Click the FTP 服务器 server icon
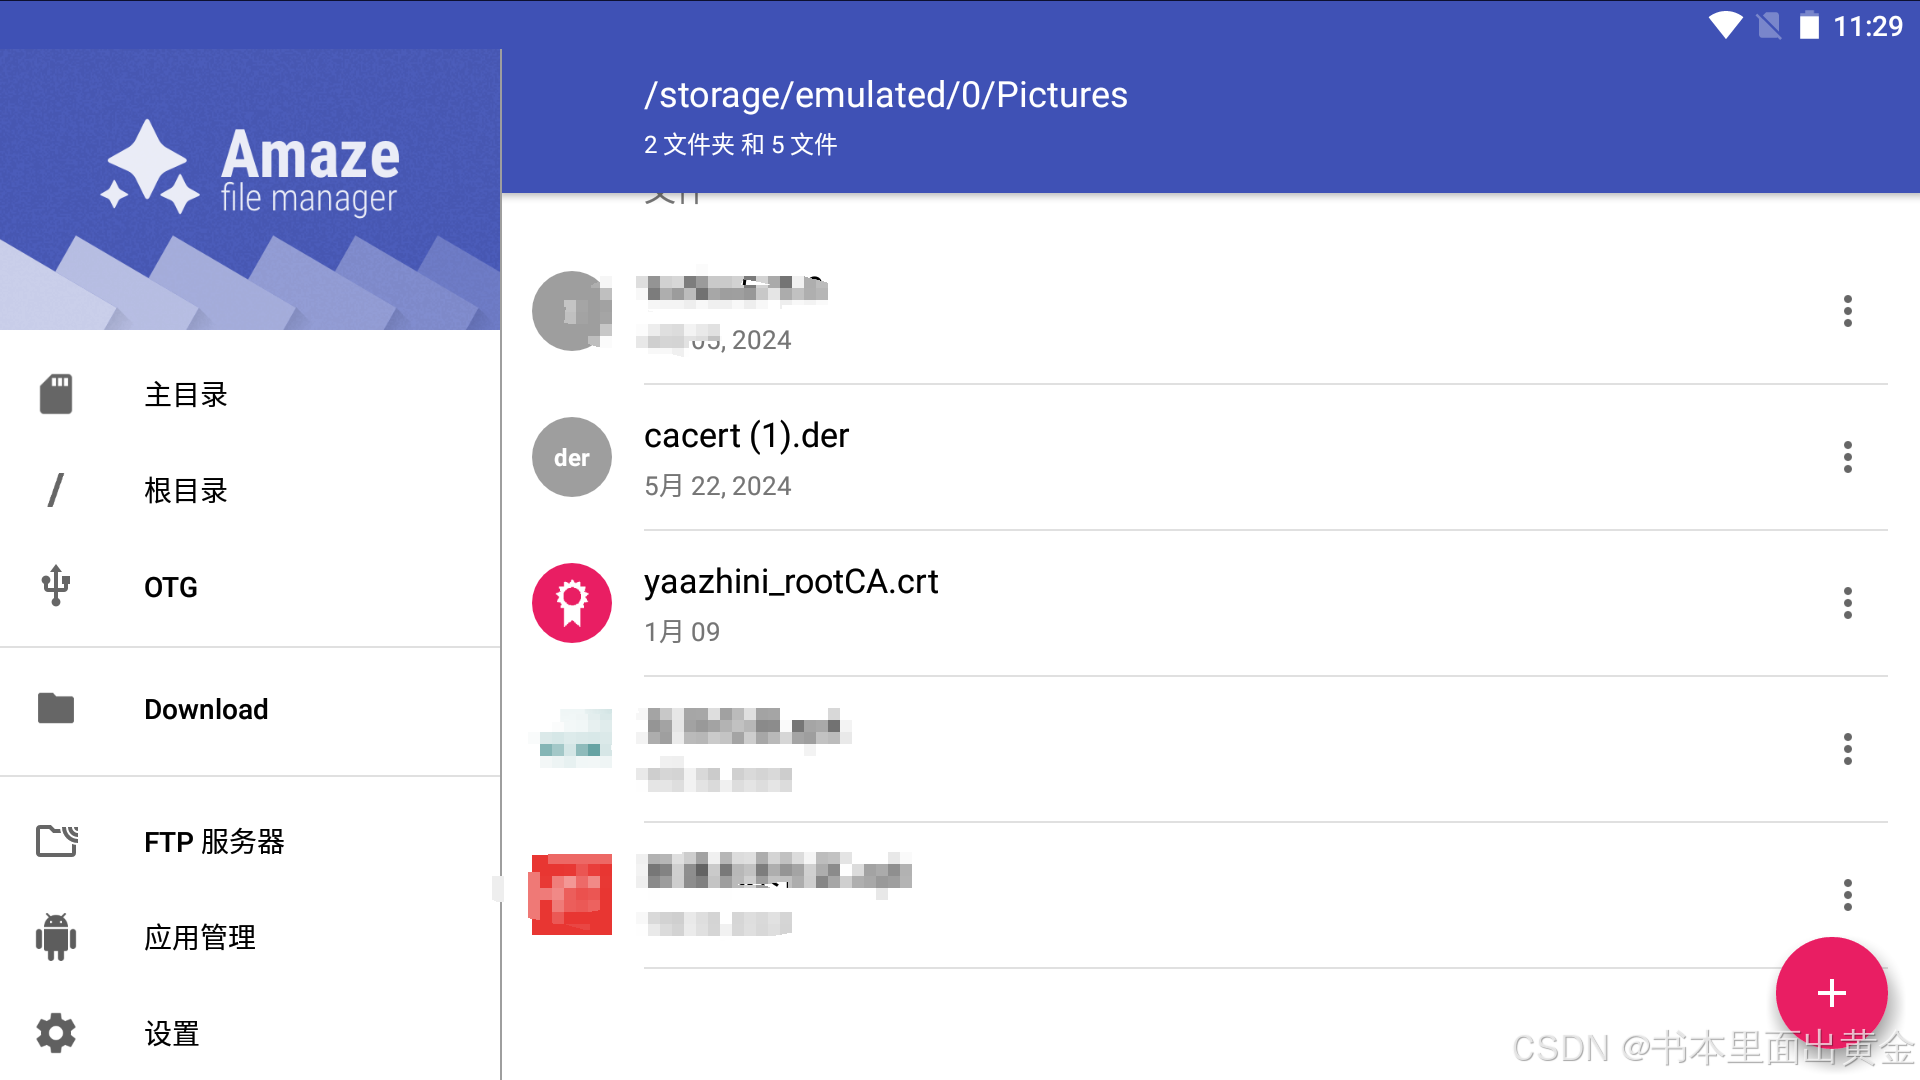Image resolution: width=1920 pixels, height=1080 pixels. point(57,841)
